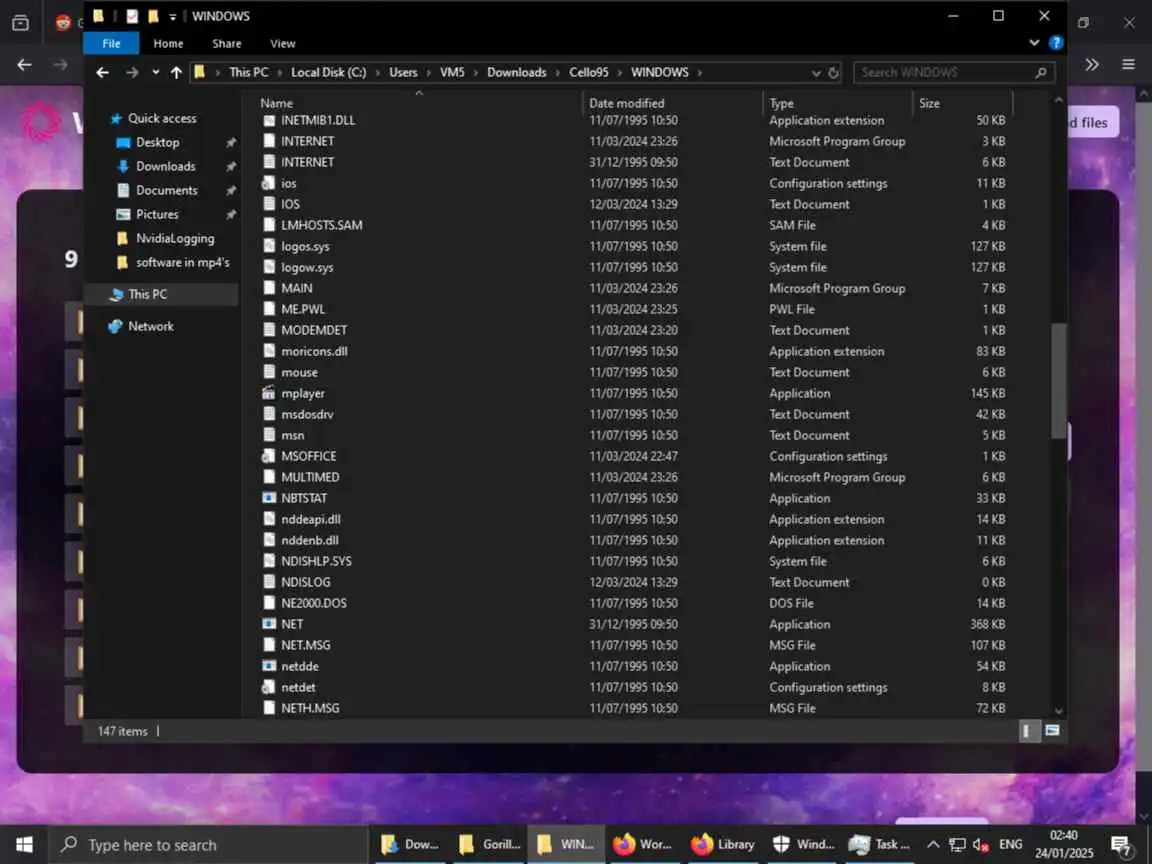1152x864 pixels.
Task: Open software in mp4's sidebar folder
Action: point(182,262)
